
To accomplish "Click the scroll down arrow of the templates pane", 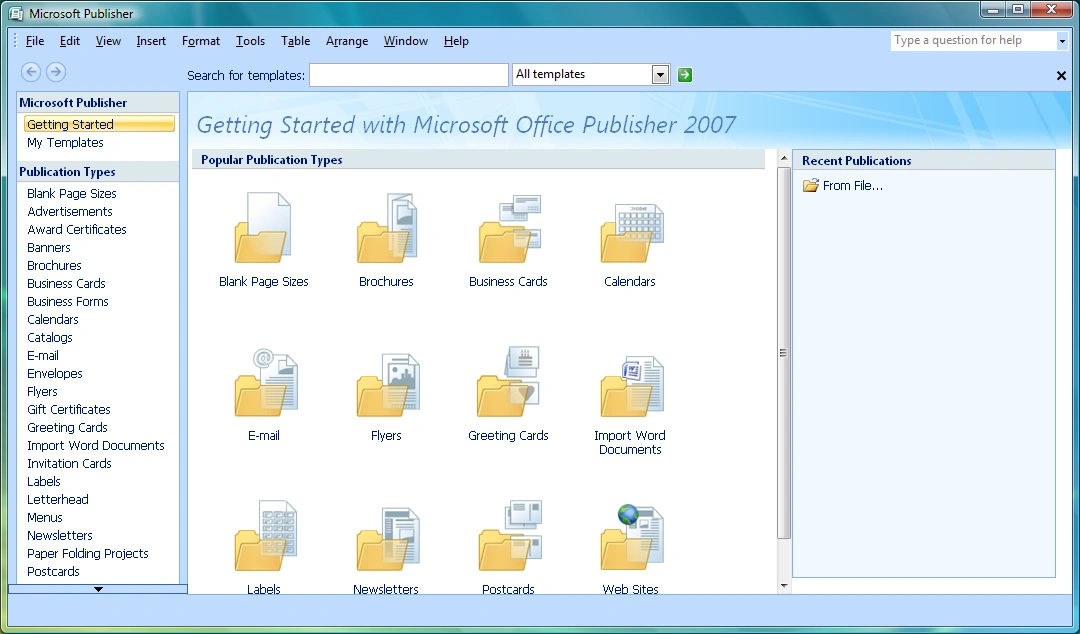I will (784, 586).
